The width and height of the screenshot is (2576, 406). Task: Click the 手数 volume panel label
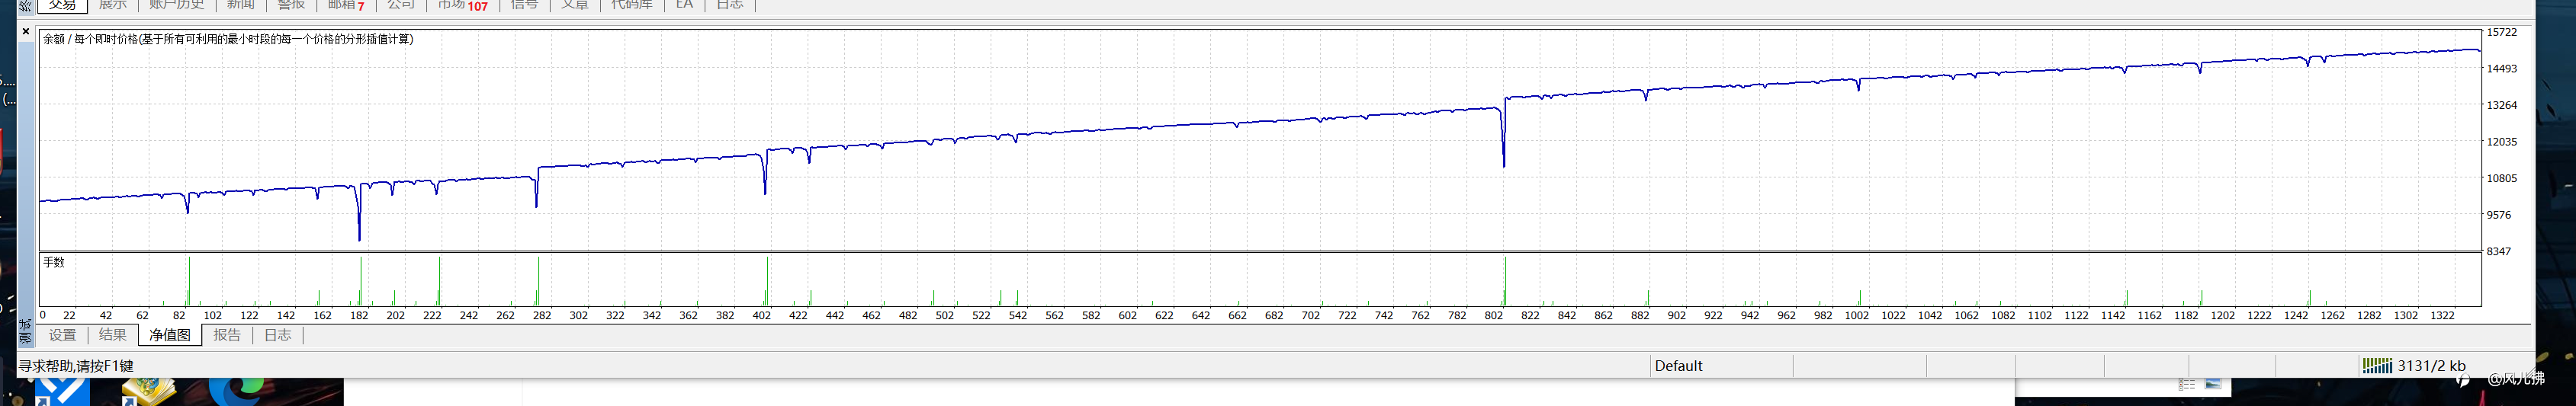click(54, 262)
